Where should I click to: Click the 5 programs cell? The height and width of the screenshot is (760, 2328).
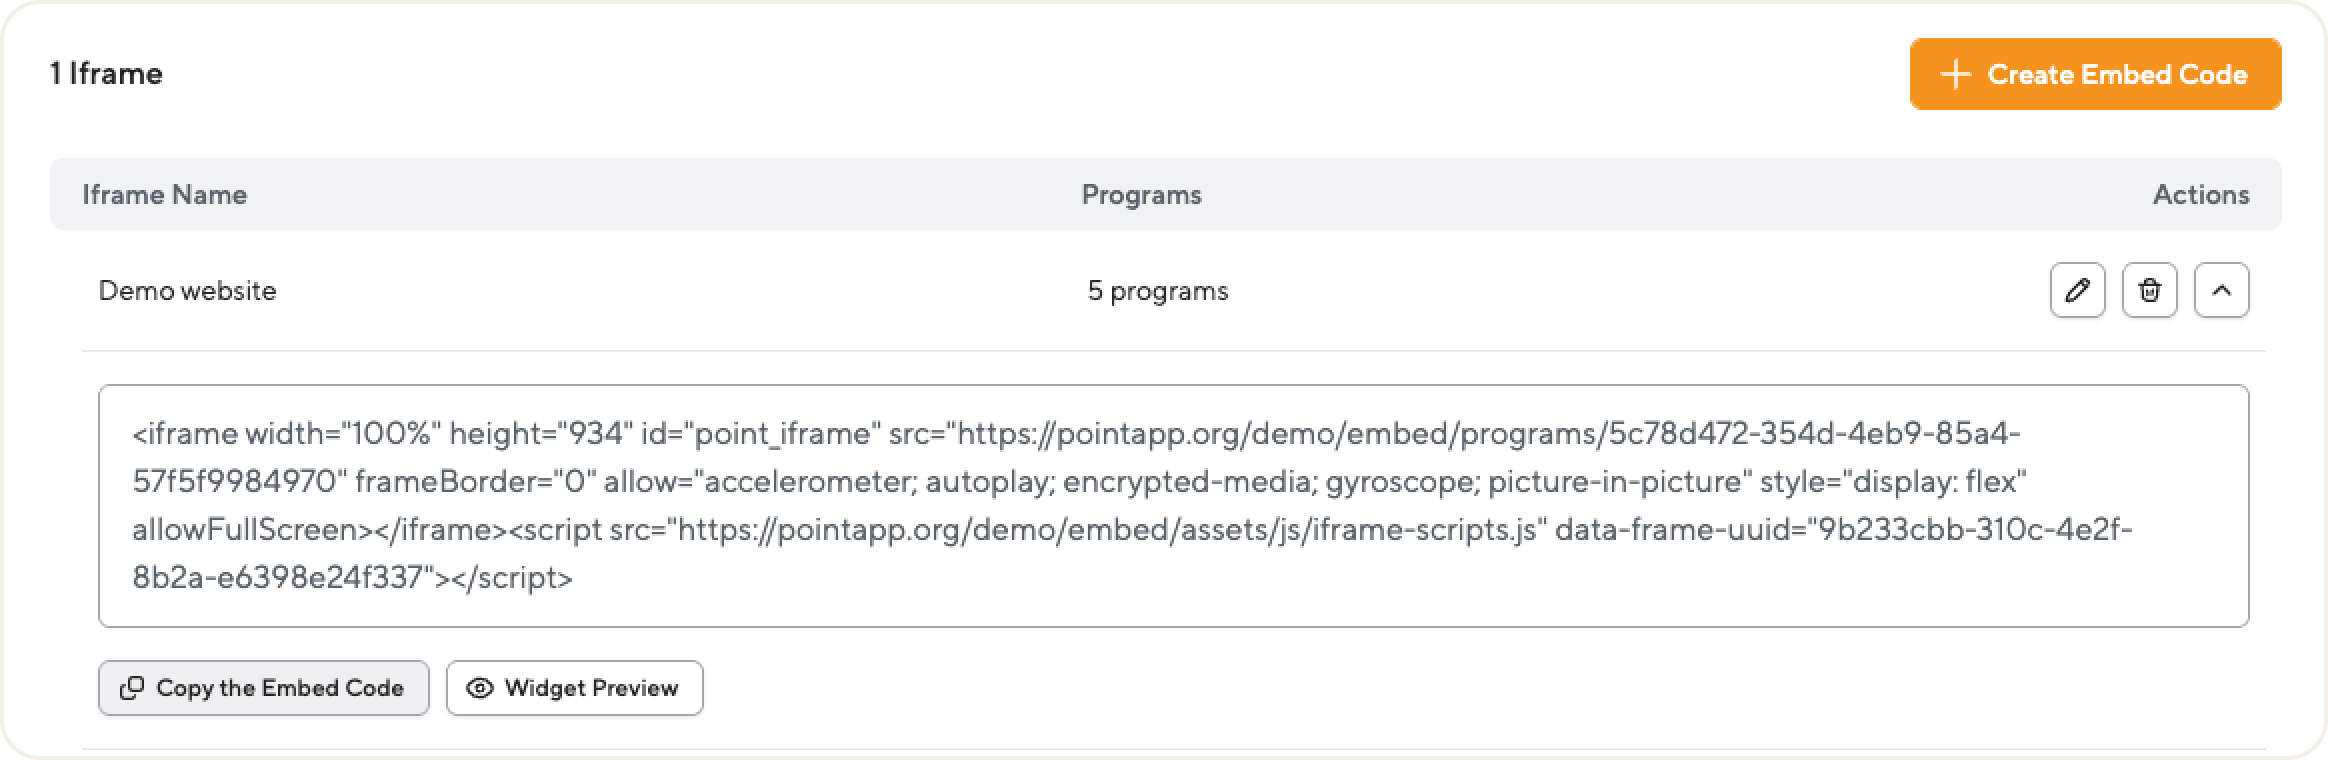point(1157,291)
